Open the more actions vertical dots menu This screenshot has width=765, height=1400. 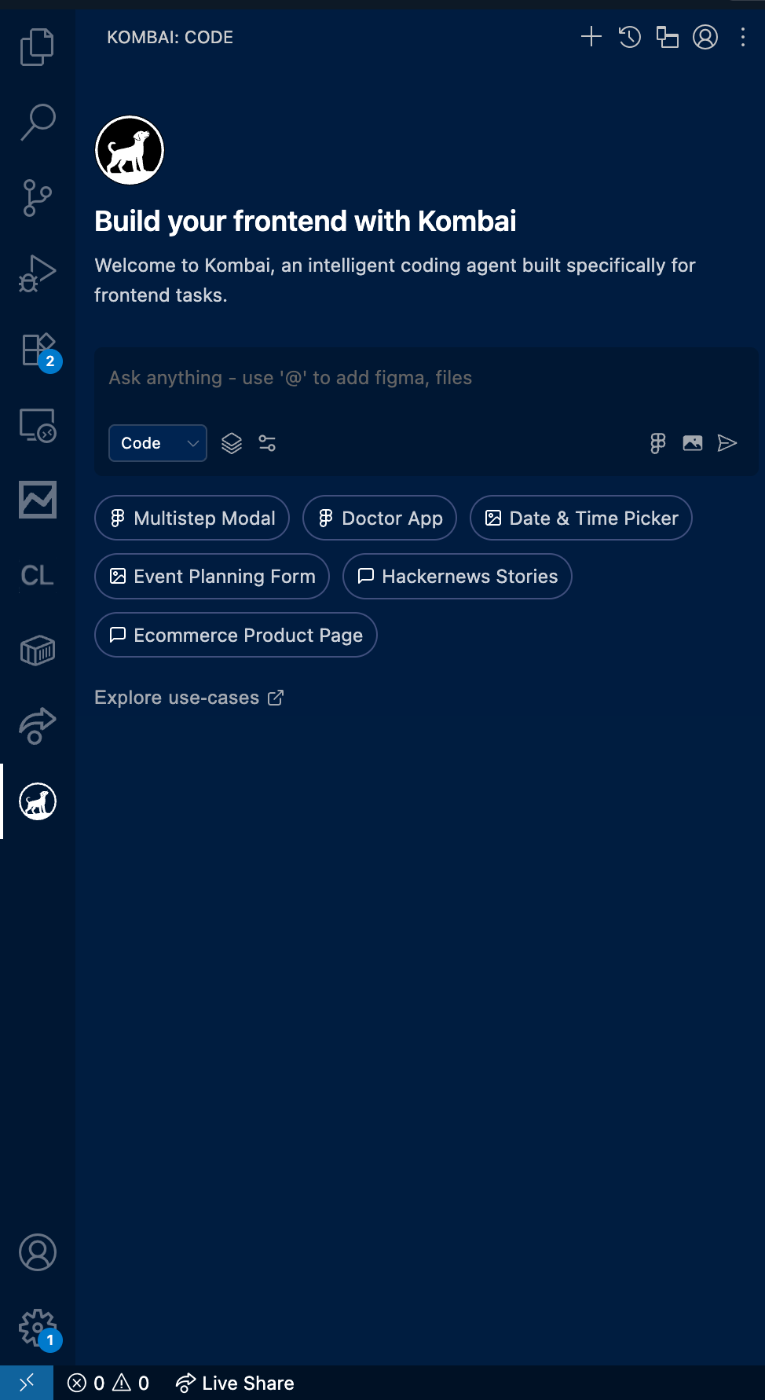pyautogui.click(x=743, y=37)
